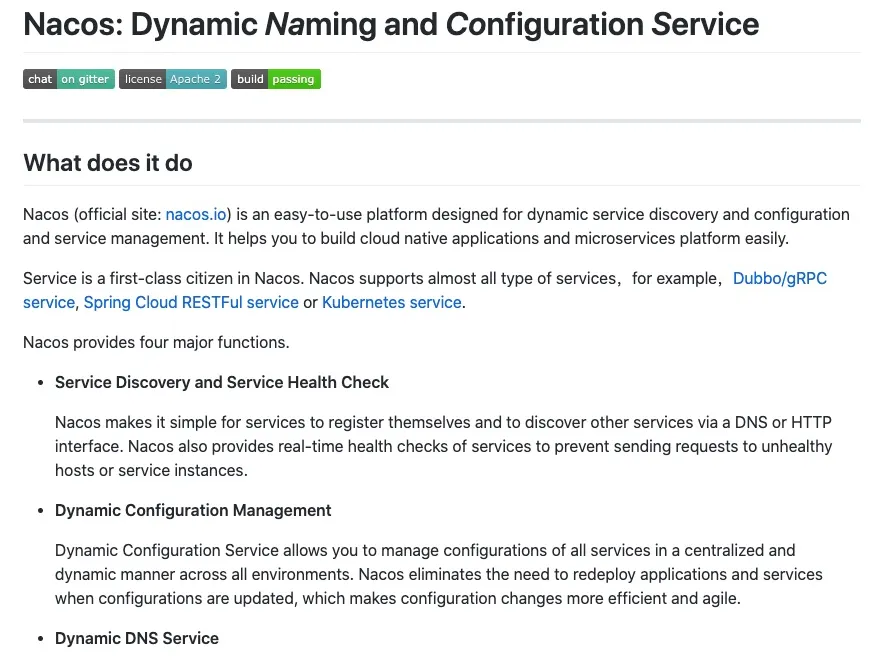
Task: Click the "What does it do" heading
Action: click(108, 163)
